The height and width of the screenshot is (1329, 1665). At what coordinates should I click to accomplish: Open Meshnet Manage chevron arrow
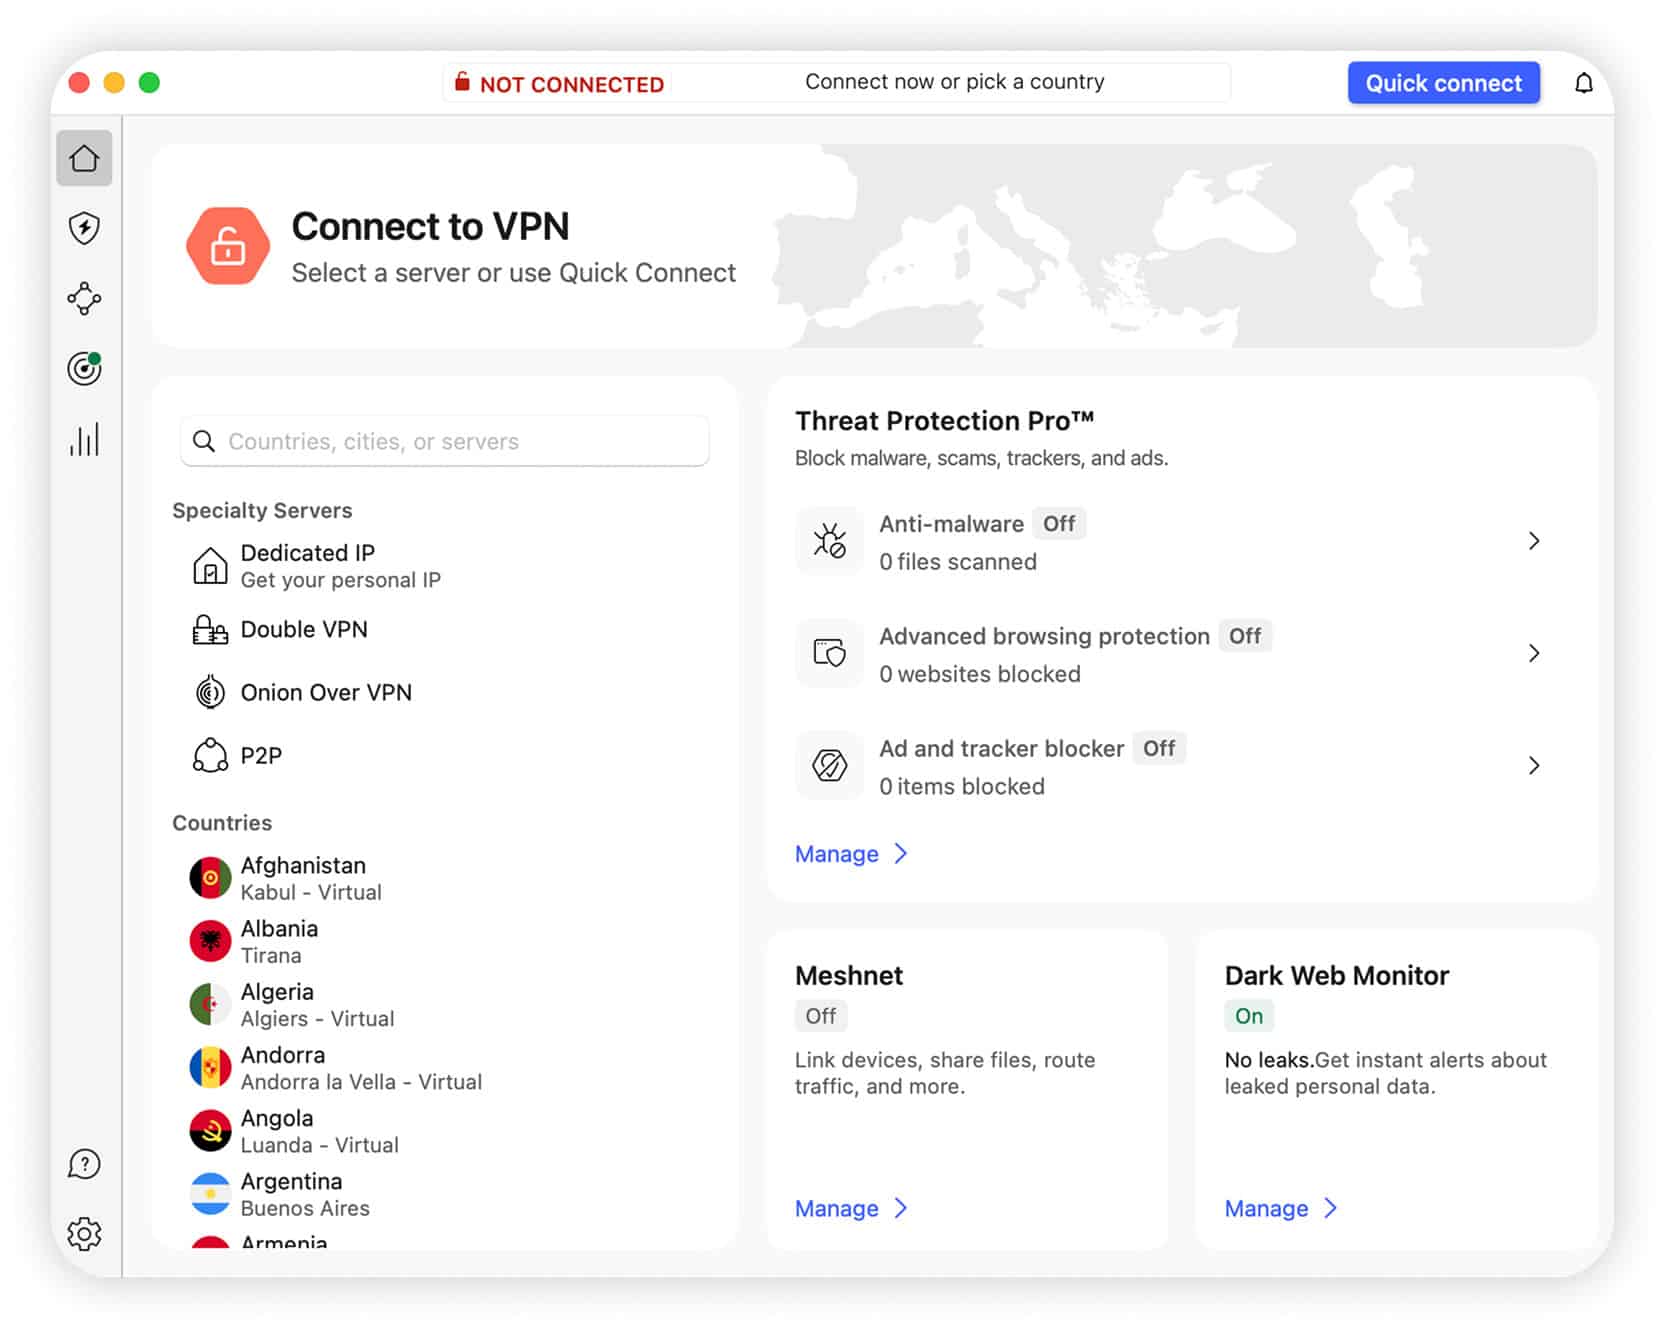tap(901, 1208)
